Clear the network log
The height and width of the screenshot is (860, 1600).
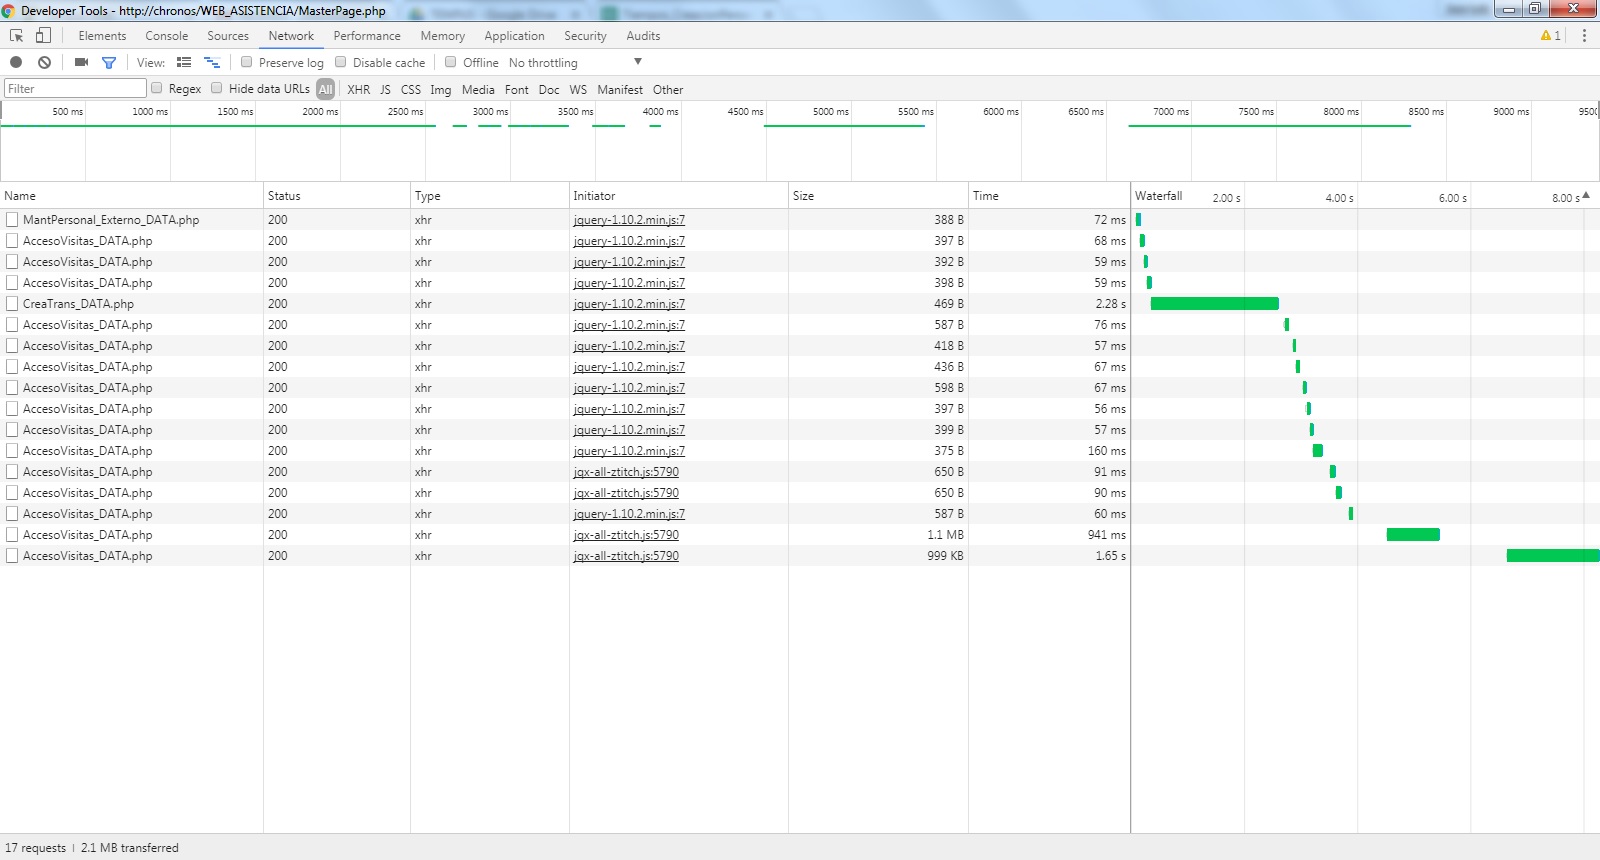point(44,62)
